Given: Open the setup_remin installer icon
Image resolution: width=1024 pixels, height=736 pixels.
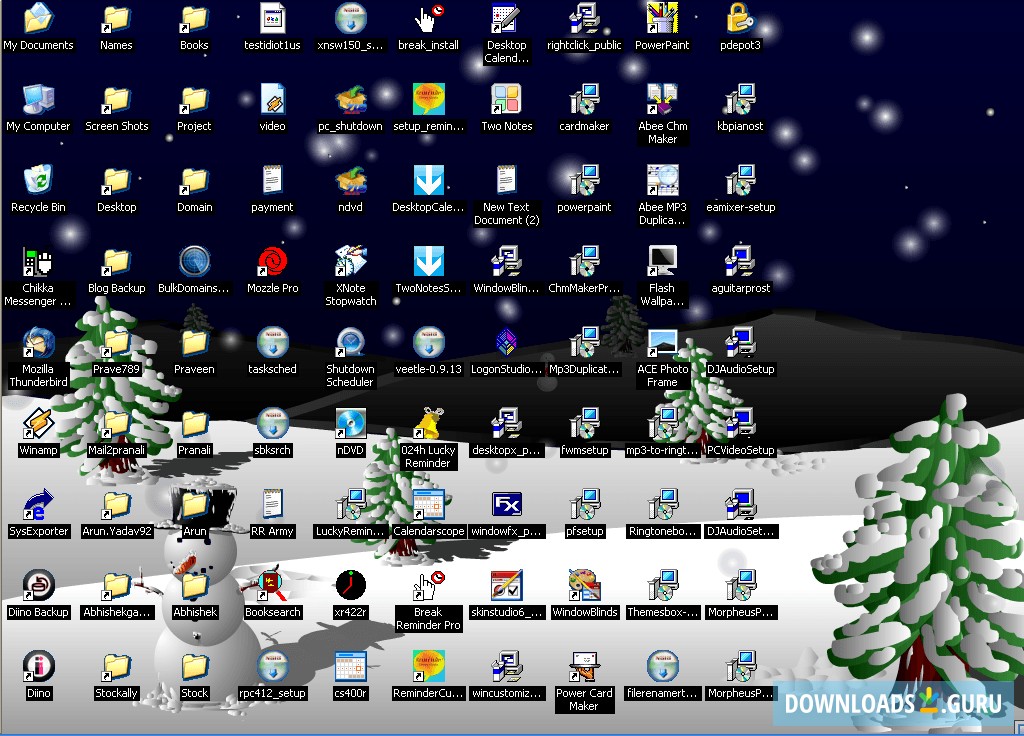Looking at the screenshot, I should [428, 99].
